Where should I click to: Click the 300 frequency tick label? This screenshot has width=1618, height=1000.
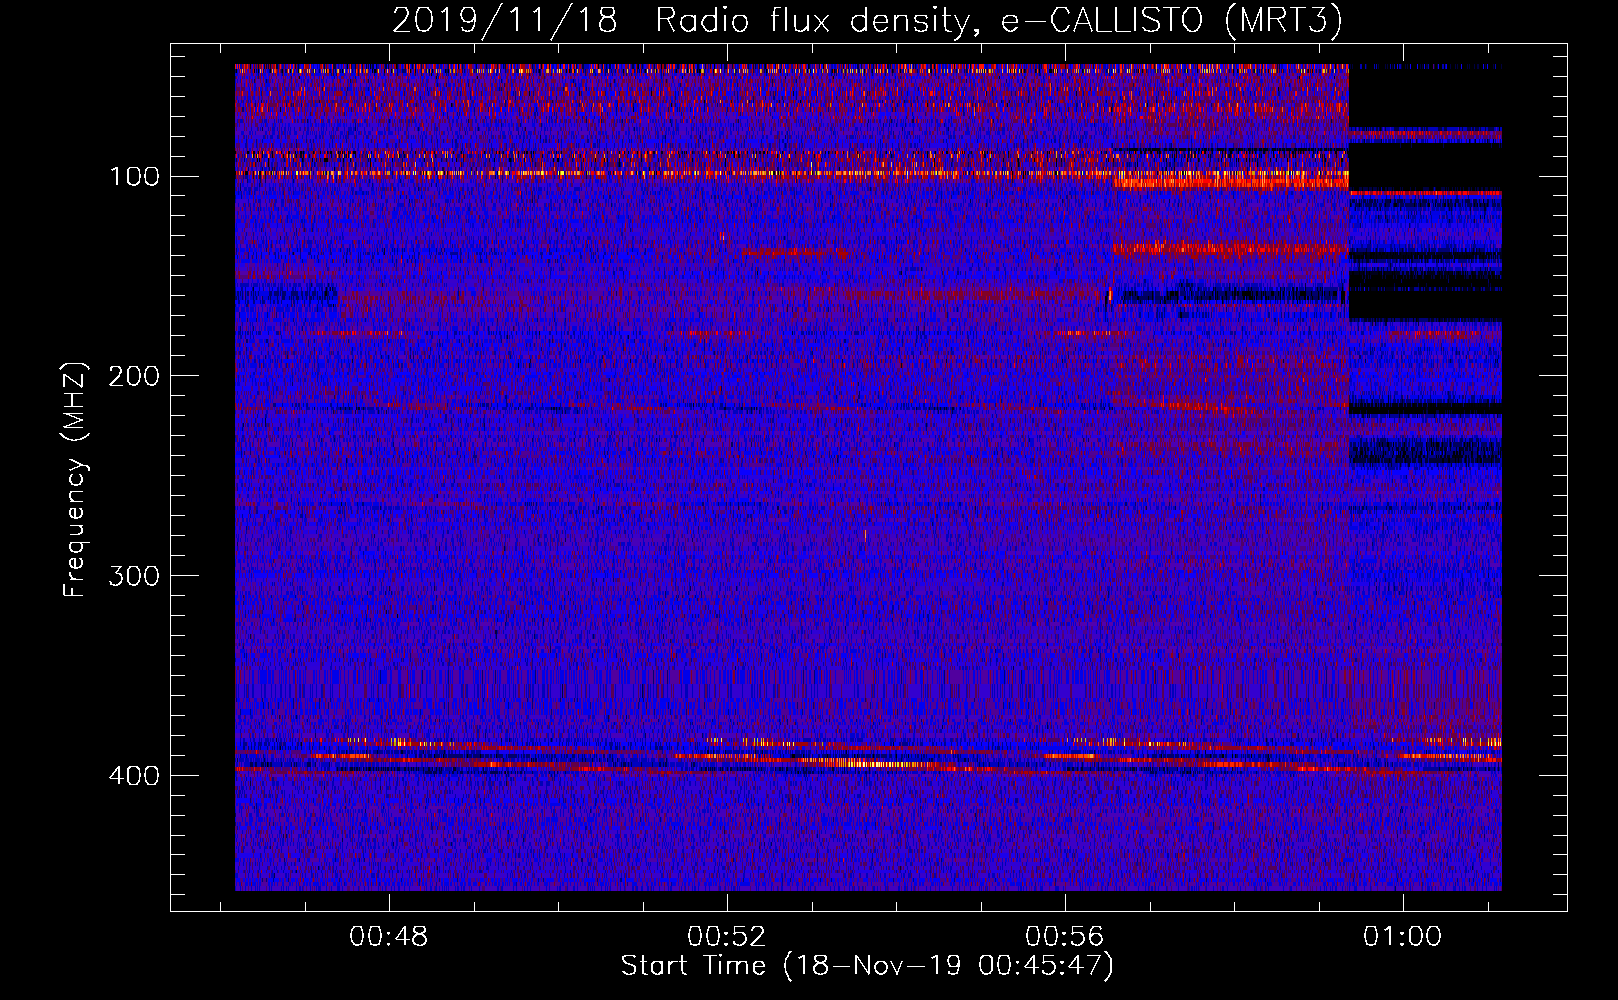(135, 577)
